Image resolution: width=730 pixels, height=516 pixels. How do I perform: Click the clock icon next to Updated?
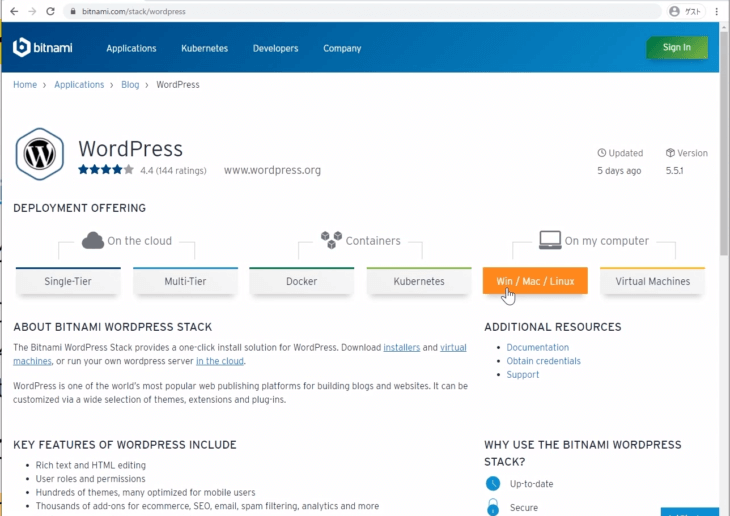(602, 153)
